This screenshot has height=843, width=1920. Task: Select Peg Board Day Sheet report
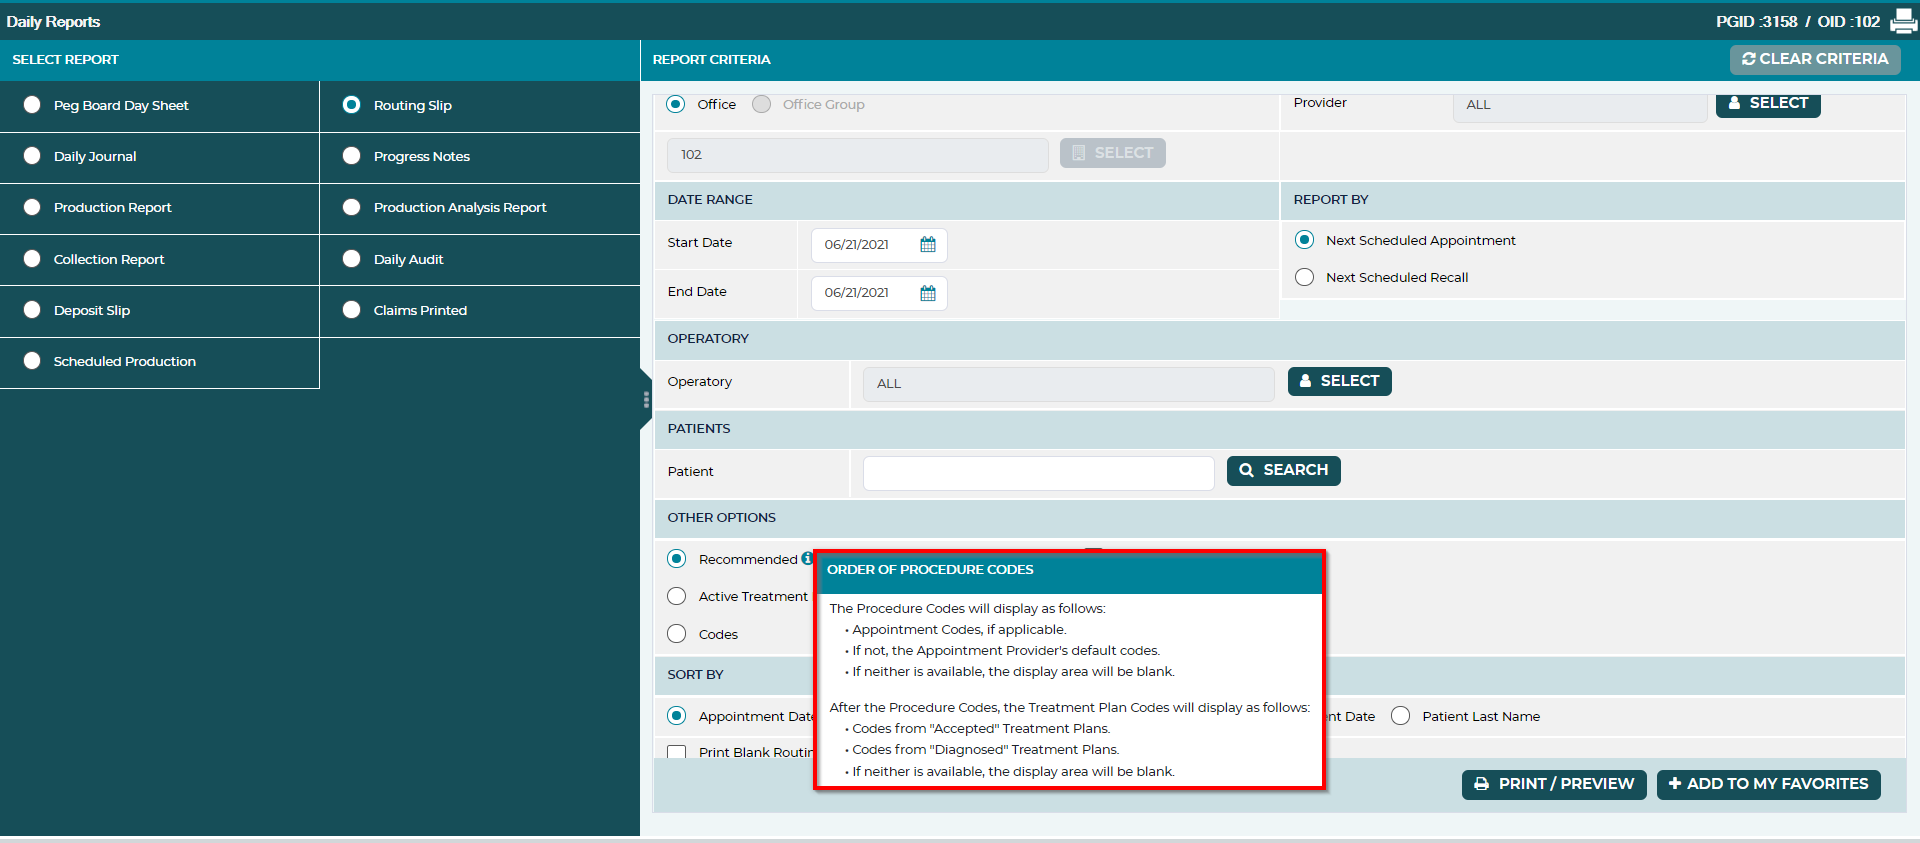32,105
